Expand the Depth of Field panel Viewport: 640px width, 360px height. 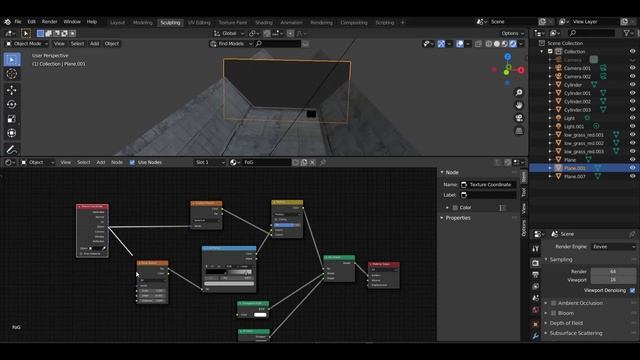pos(566,323)
